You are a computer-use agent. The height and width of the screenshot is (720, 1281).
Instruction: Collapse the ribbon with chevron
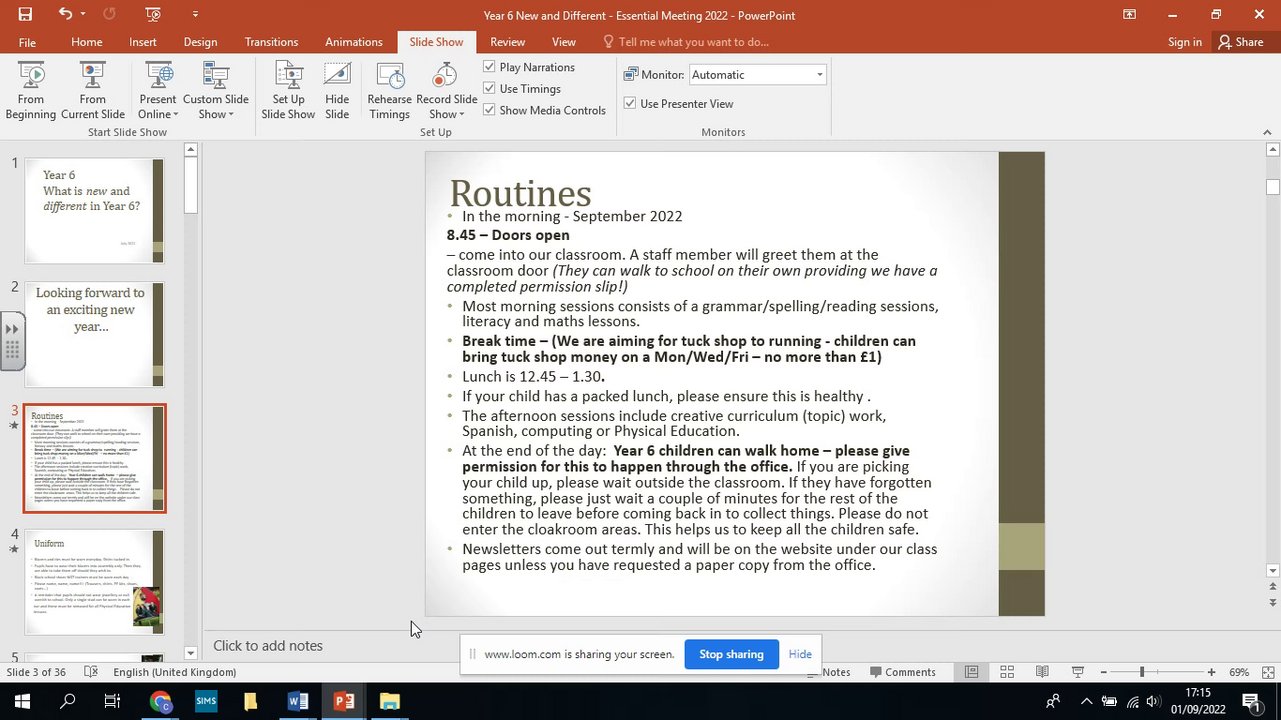(1267, 132)
